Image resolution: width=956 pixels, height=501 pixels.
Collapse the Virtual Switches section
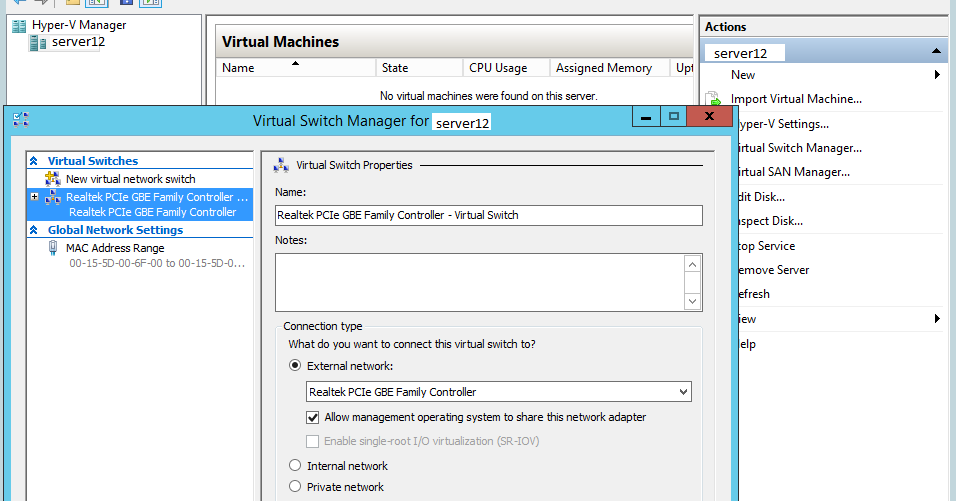click(x=34, y=161)
